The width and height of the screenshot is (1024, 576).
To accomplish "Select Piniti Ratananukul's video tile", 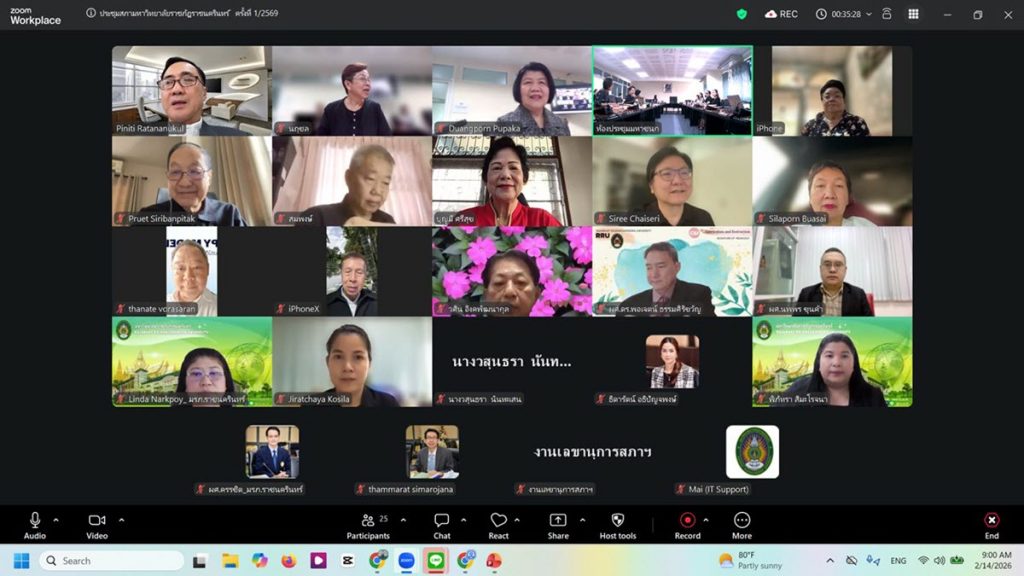I will click(191, 90).
